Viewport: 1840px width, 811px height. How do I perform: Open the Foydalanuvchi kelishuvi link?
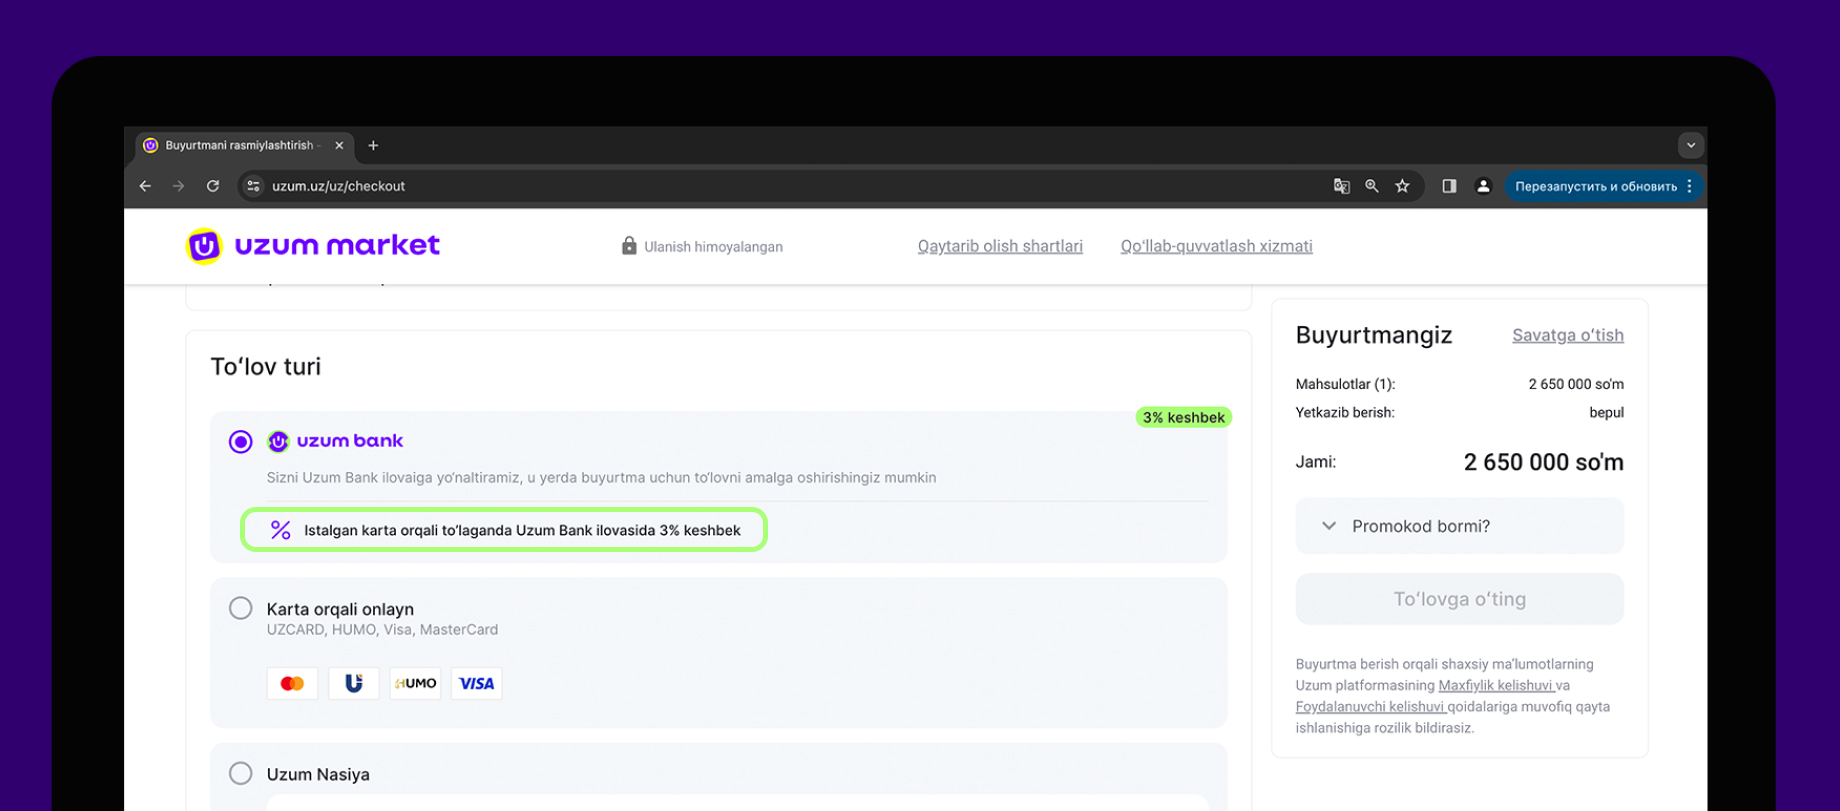[1371, 706]
